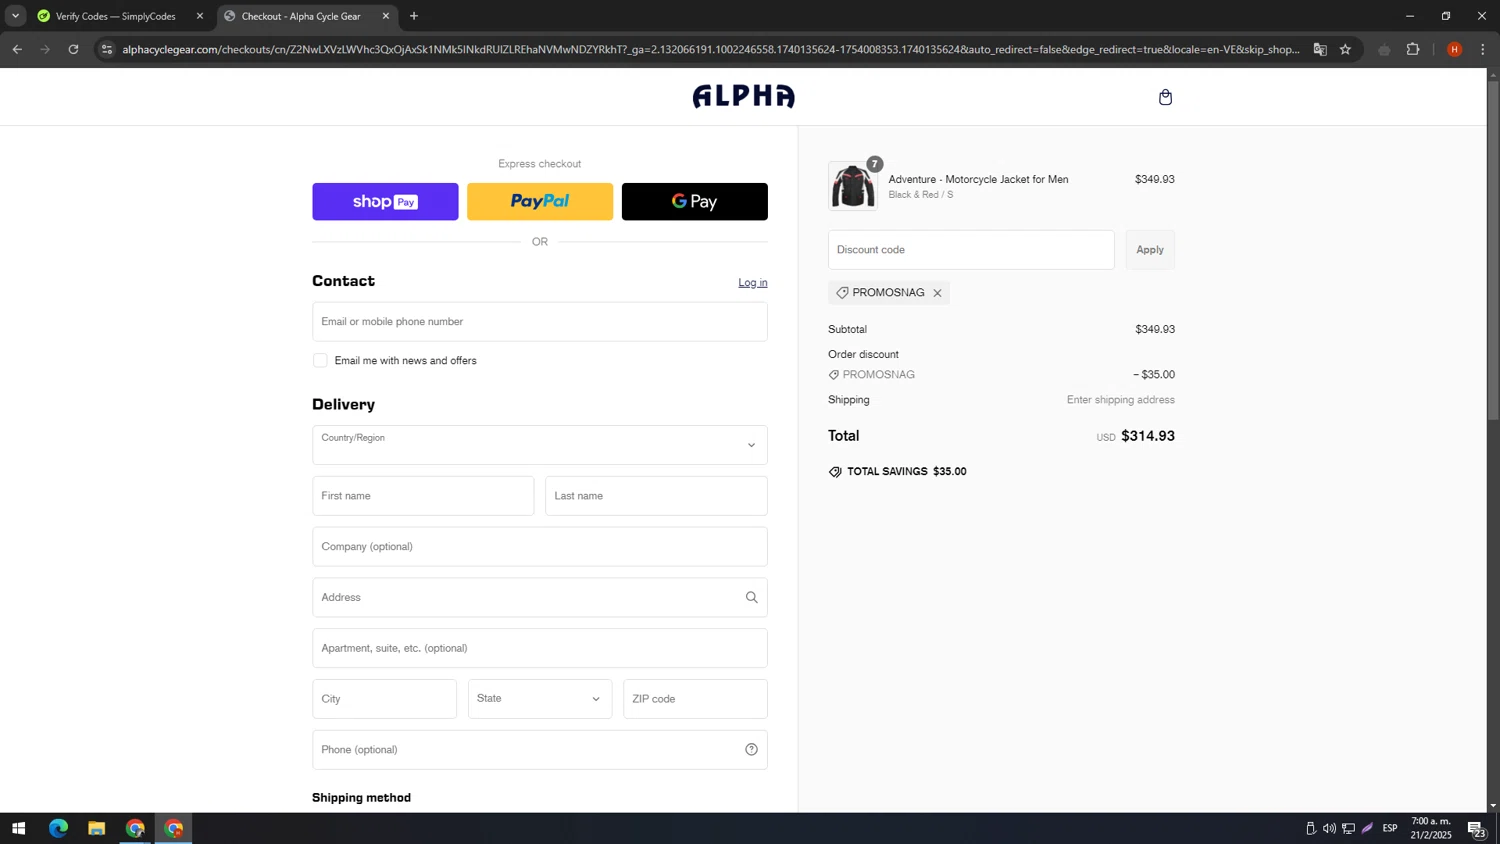Click the ESP language indicator in tray

pos(1390,829)
